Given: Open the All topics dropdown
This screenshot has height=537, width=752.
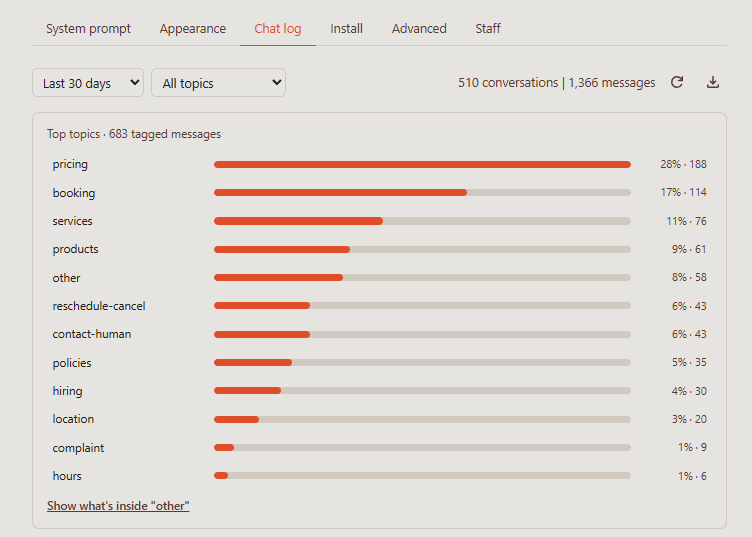Looking at the screenshot, I should pyautogui.click(x=218, y=82).
